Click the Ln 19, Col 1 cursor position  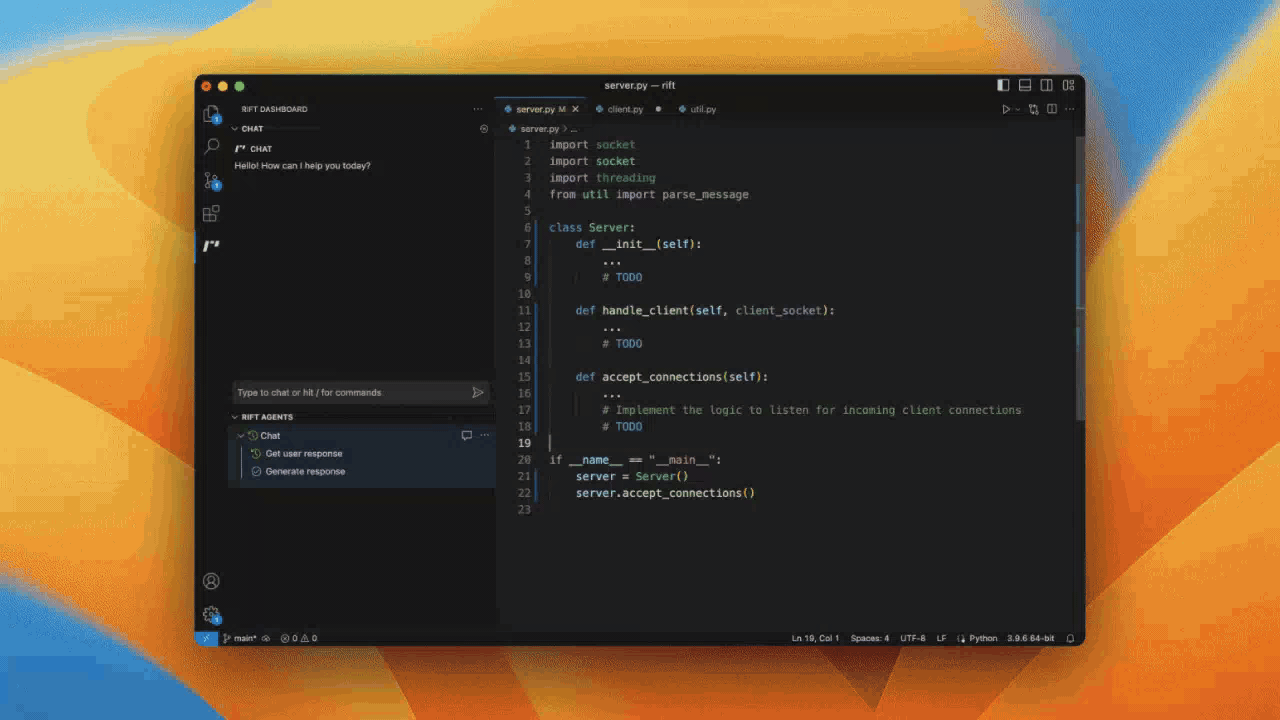[x=815, y=638]
